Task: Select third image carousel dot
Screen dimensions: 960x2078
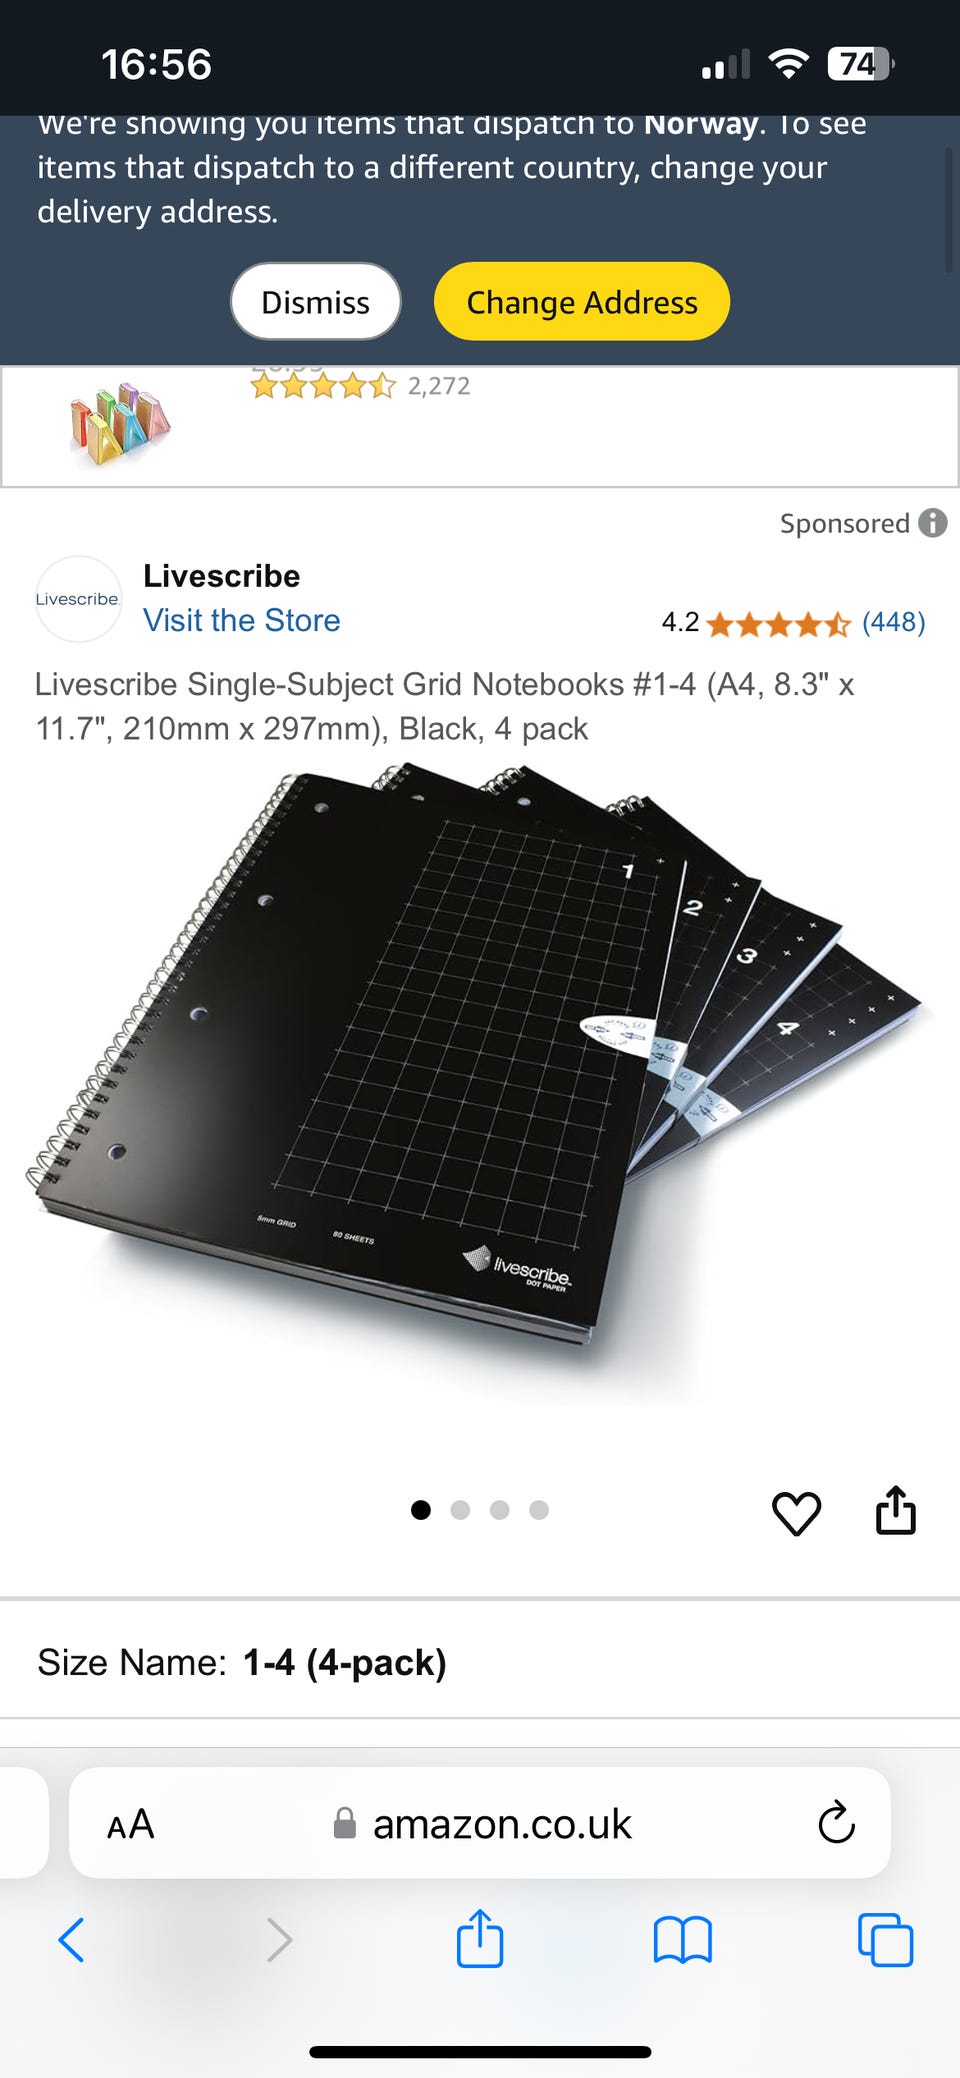Action: pyautogui.click(x=500, y=1510)
